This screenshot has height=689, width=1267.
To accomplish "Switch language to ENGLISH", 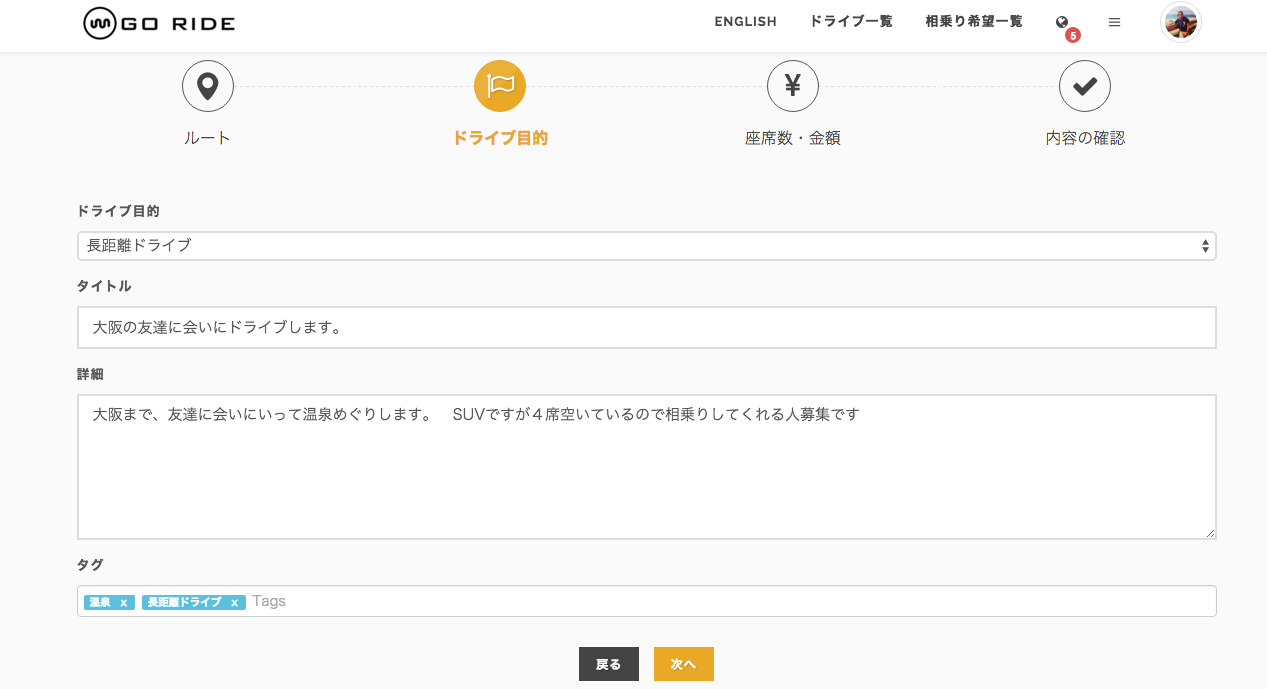I will tap(745, 22).
